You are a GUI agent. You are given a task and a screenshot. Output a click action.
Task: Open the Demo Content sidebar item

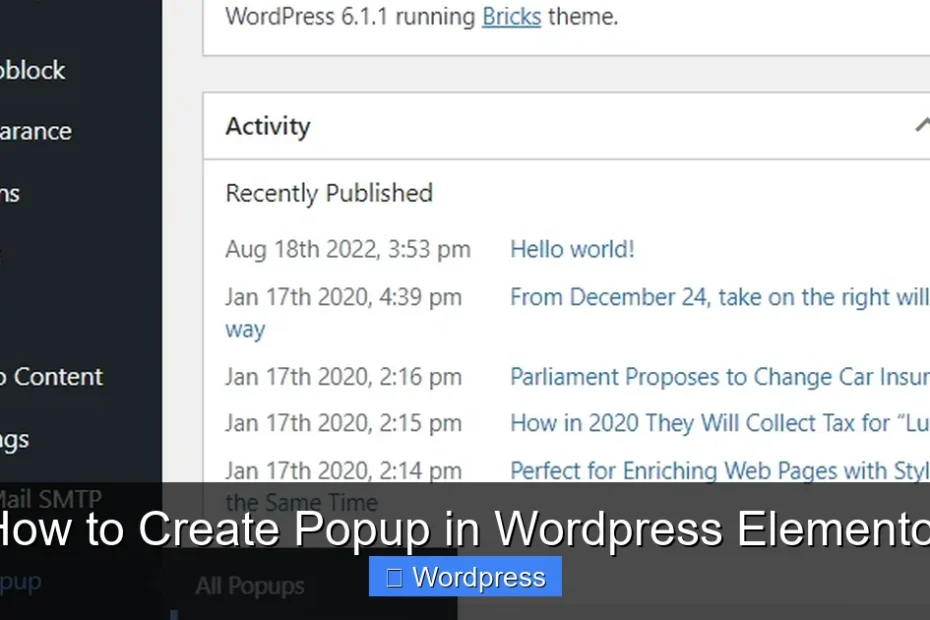[x=52, y=377]
